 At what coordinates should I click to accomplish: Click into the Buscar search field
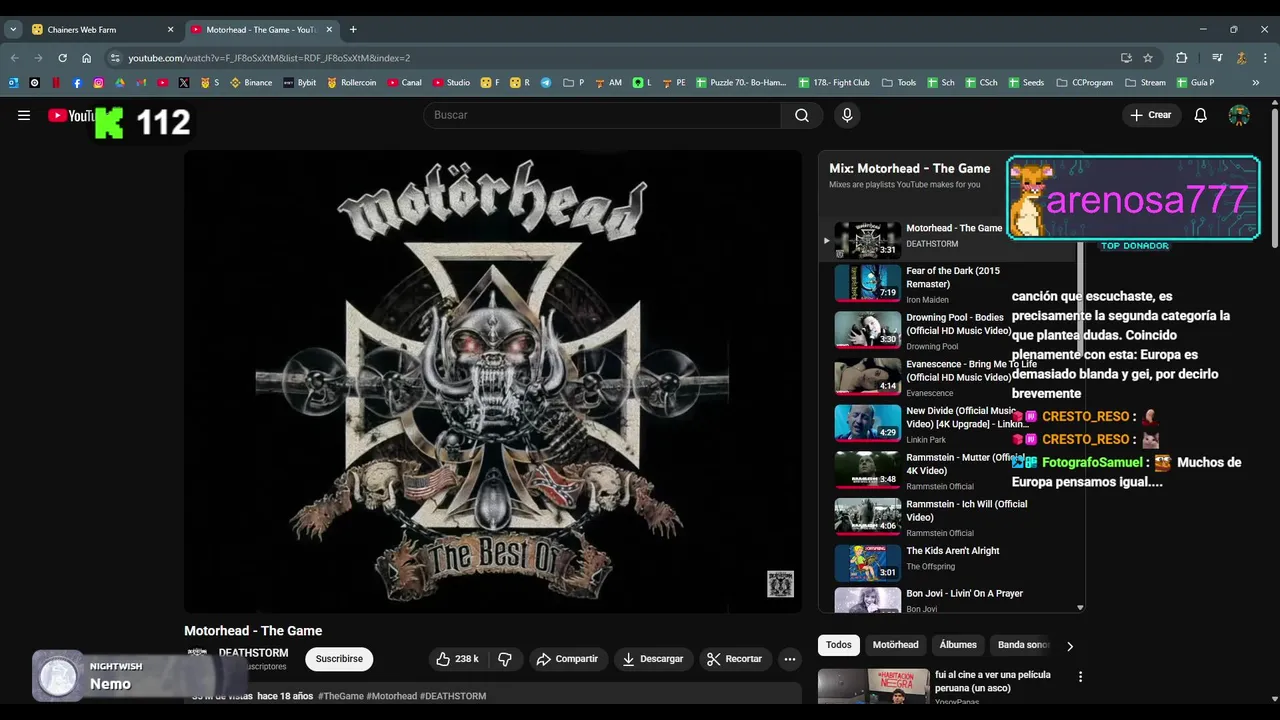(x=602, y=115)
